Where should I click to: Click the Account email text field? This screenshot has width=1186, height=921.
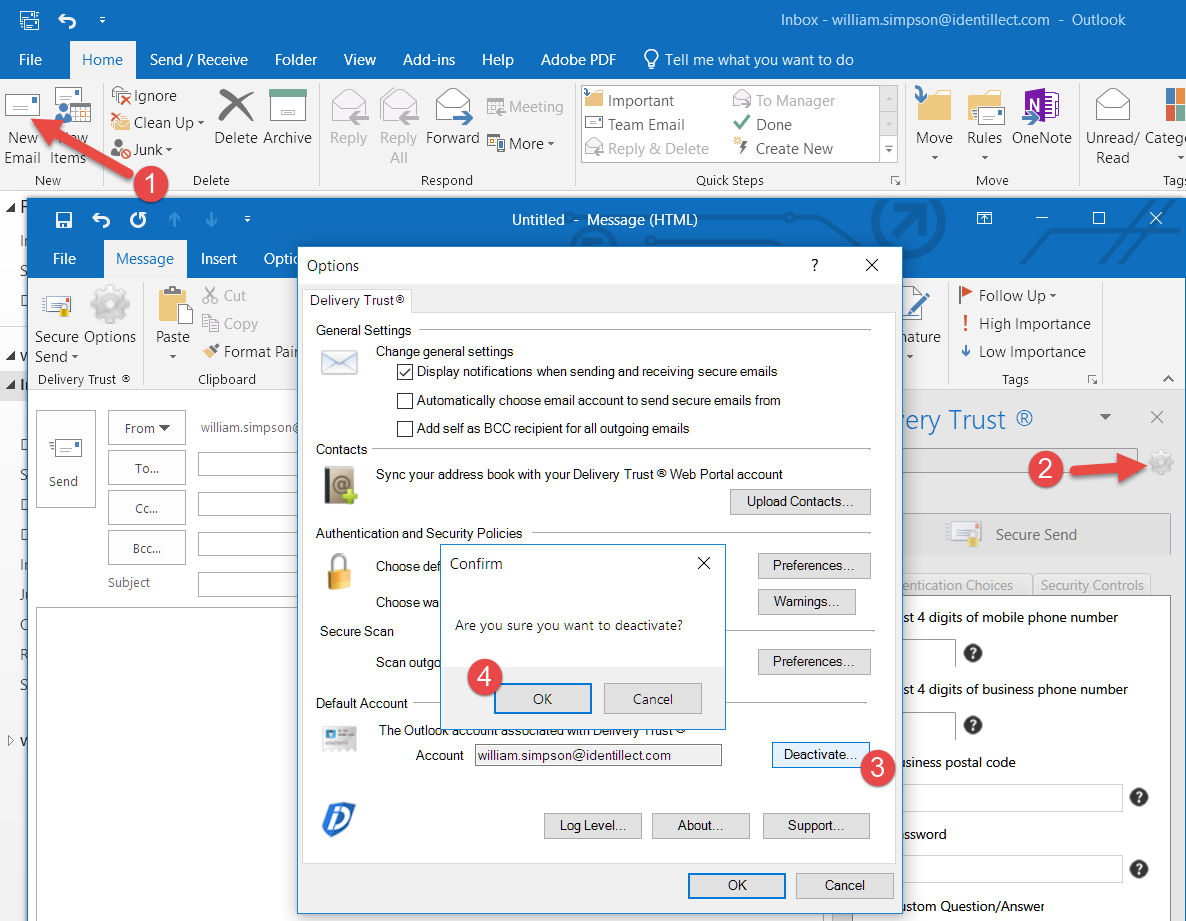pos(597,756)
